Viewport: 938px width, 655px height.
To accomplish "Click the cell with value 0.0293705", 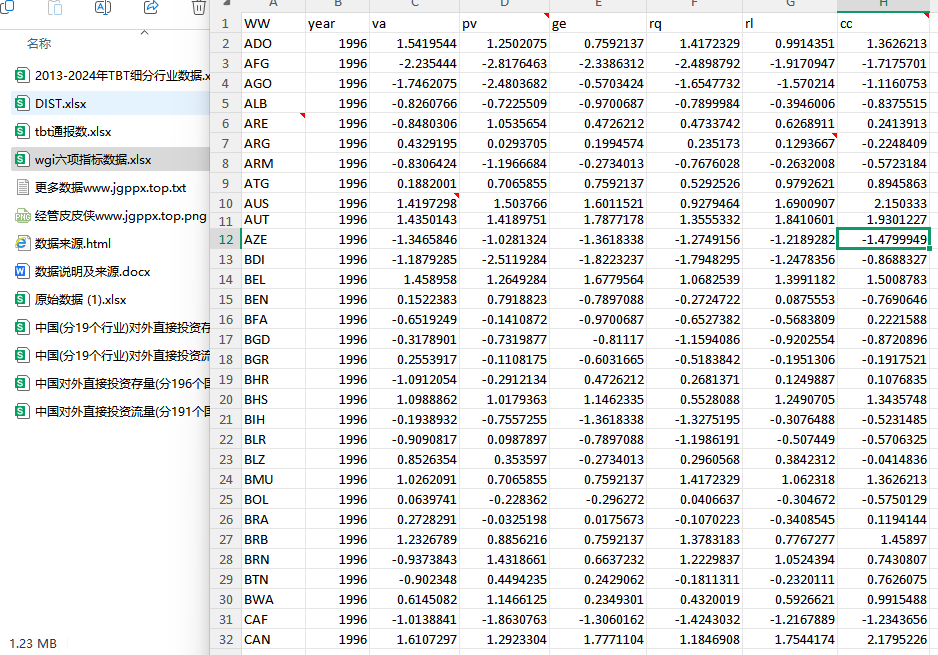I will tap(504, 144).
